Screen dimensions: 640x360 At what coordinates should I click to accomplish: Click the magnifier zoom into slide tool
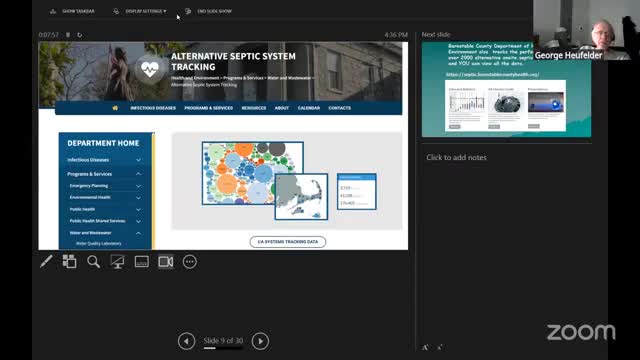click(x=93, y=262)
